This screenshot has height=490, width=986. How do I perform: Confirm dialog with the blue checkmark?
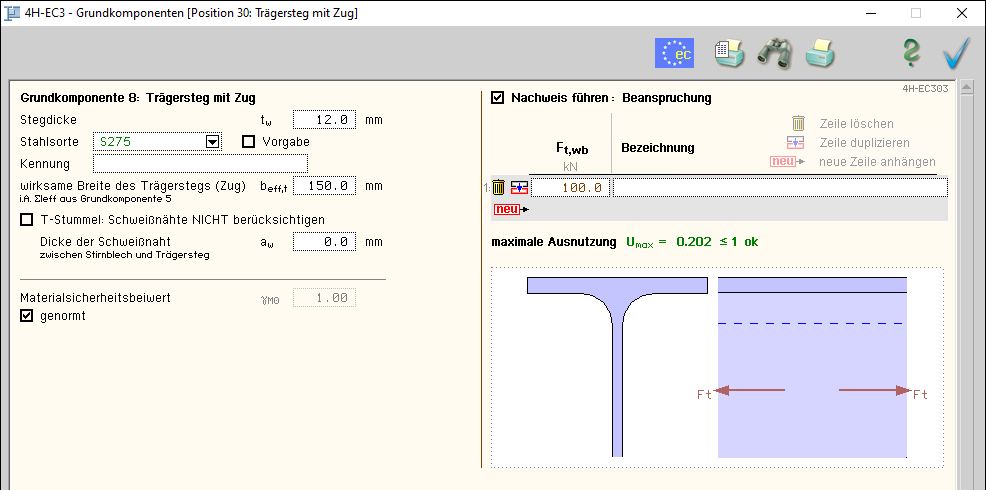956,52
